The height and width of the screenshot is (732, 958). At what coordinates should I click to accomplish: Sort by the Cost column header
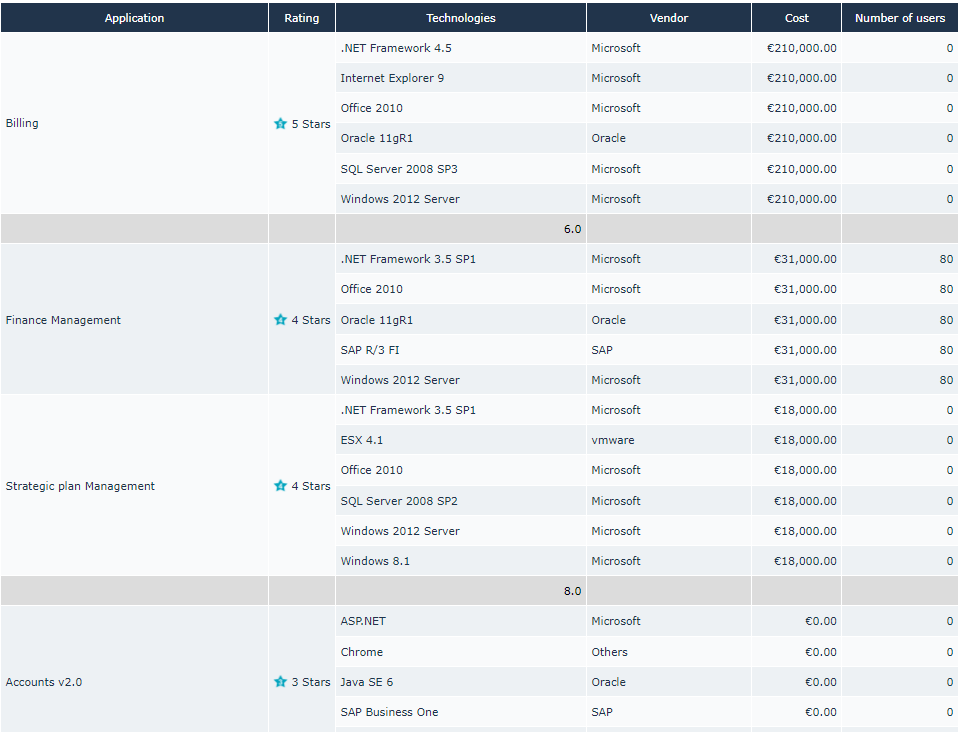point(796,18)
